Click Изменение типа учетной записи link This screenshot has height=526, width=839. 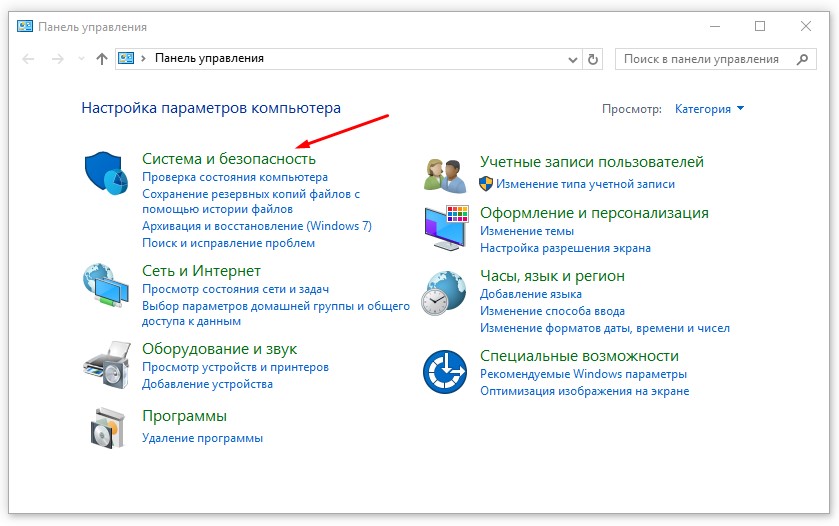click(x=585, y=184)
